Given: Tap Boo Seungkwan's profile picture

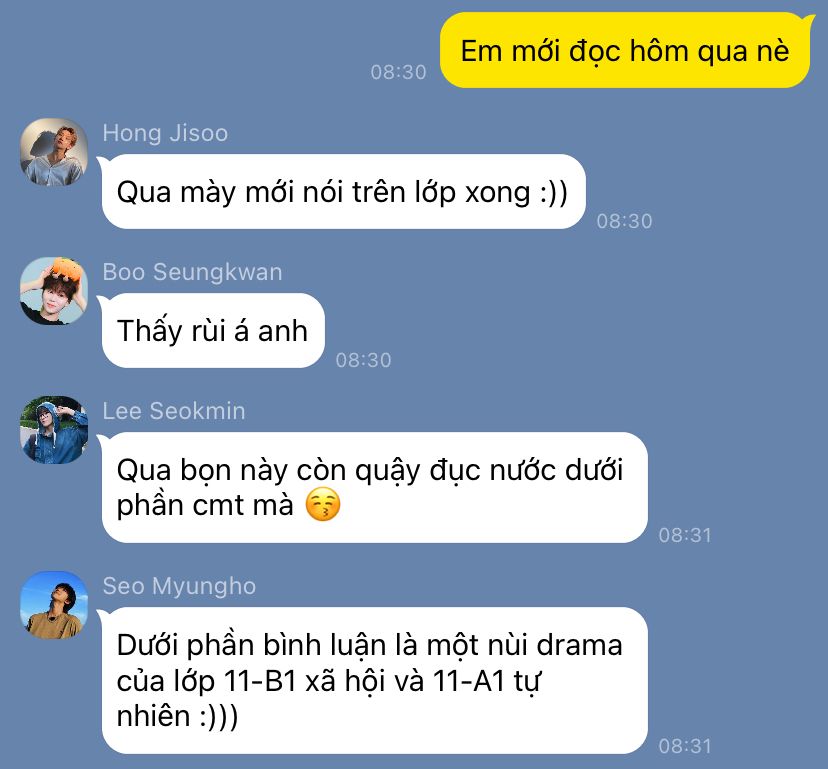Looking at the screenshot, I should click(x=54, y=291).
